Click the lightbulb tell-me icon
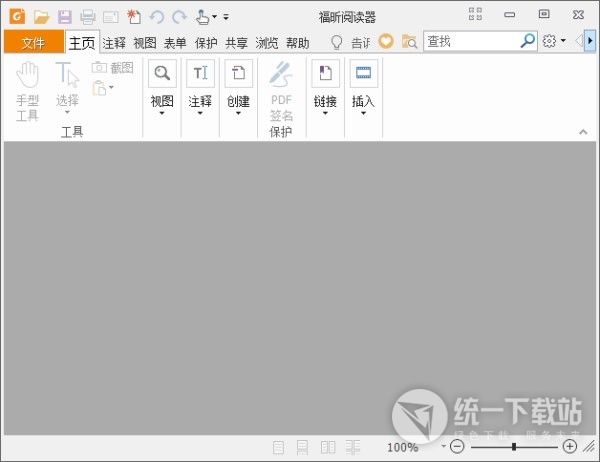600x462 pixels. click(336, 42)
